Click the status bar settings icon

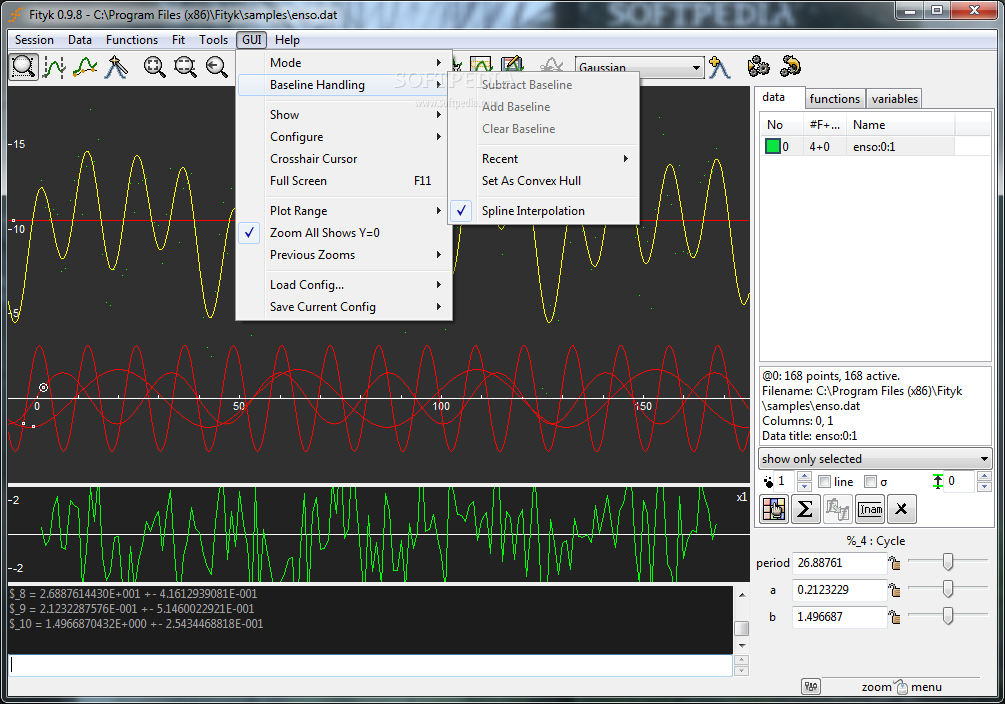tap(811, 687)
